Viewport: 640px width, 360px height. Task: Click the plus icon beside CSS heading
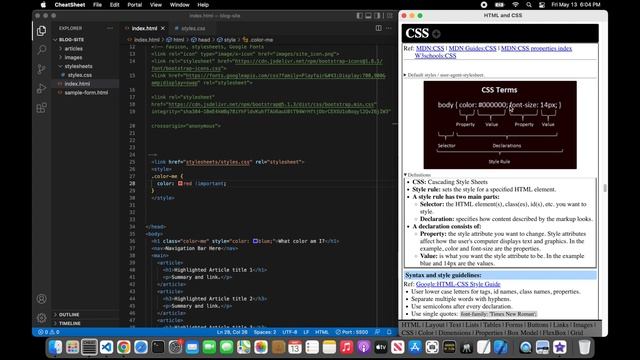436,34
